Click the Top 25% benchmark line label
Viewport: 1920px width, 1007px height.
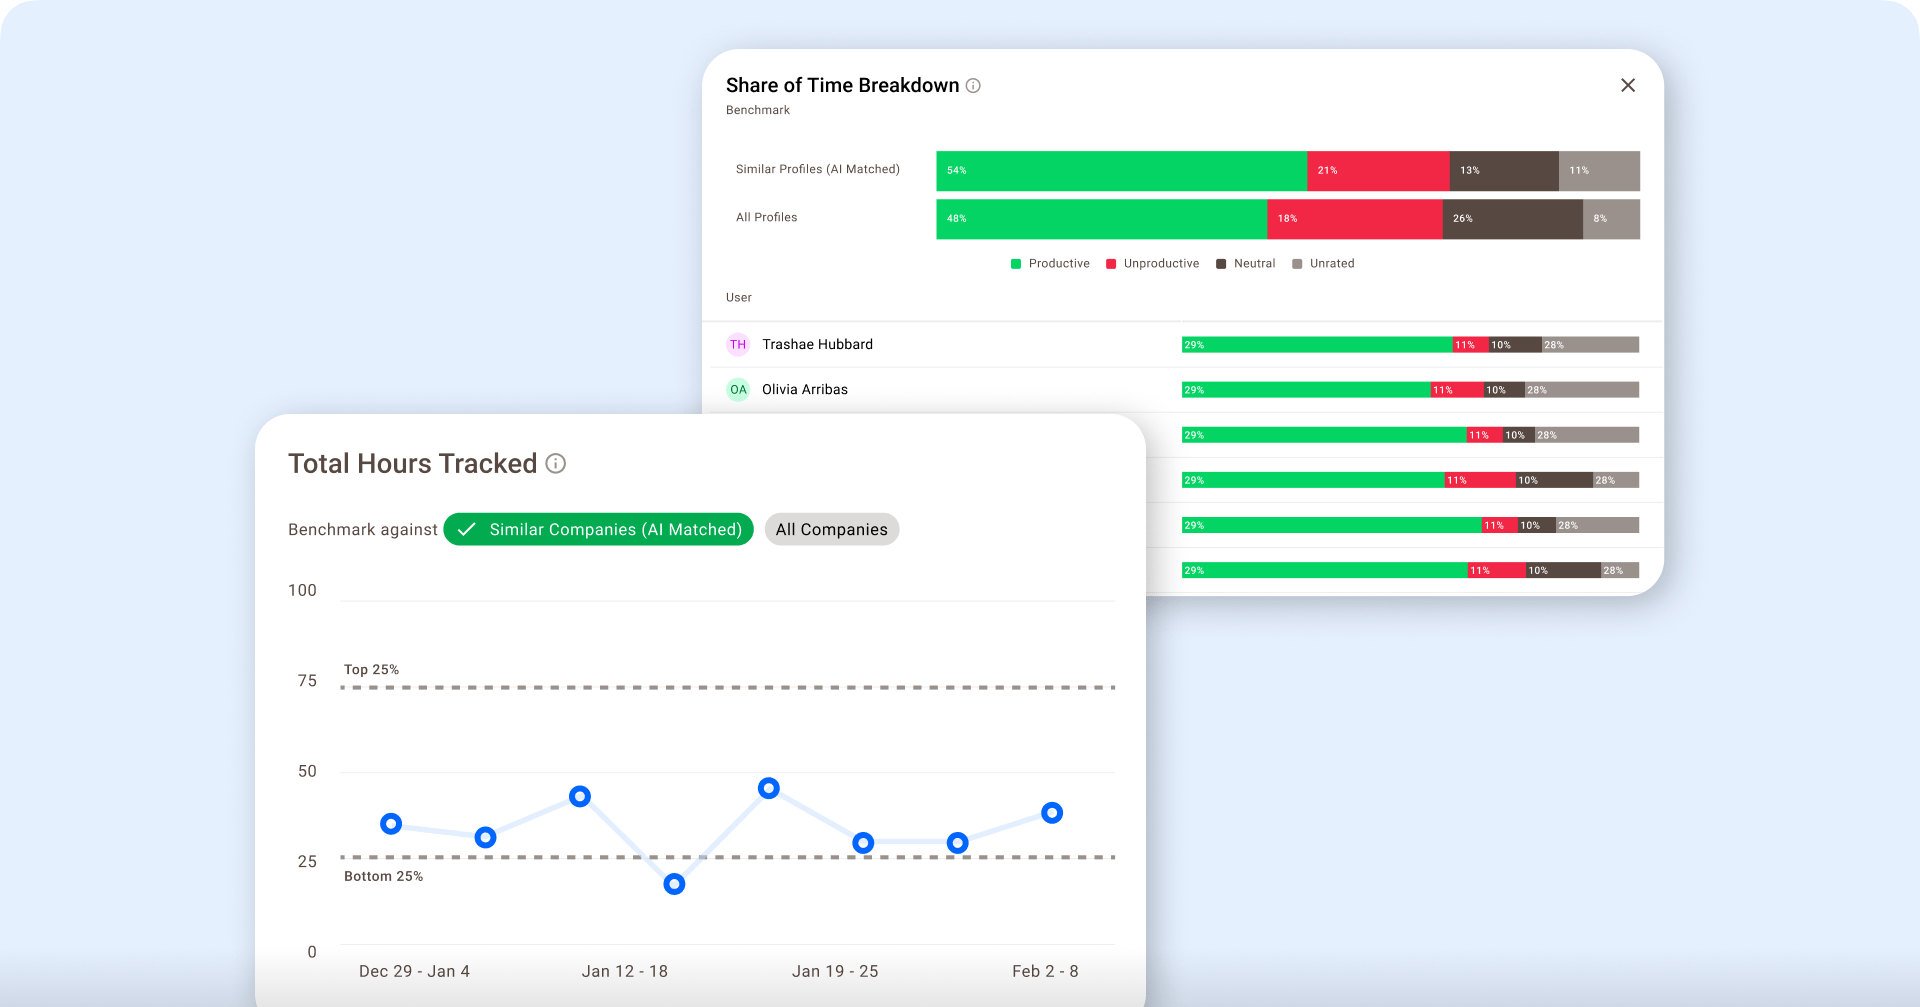[x=371, y=670]
